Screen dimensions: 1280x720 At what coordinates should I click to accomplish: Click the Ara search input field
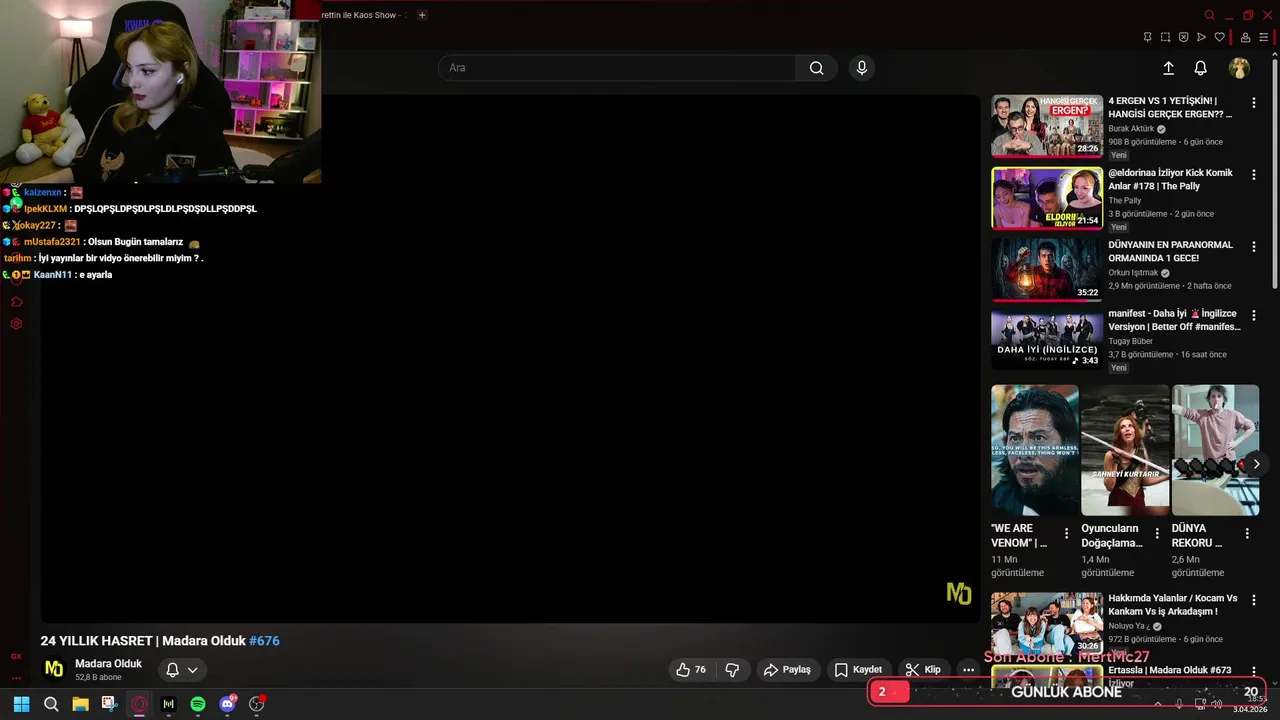617,68
